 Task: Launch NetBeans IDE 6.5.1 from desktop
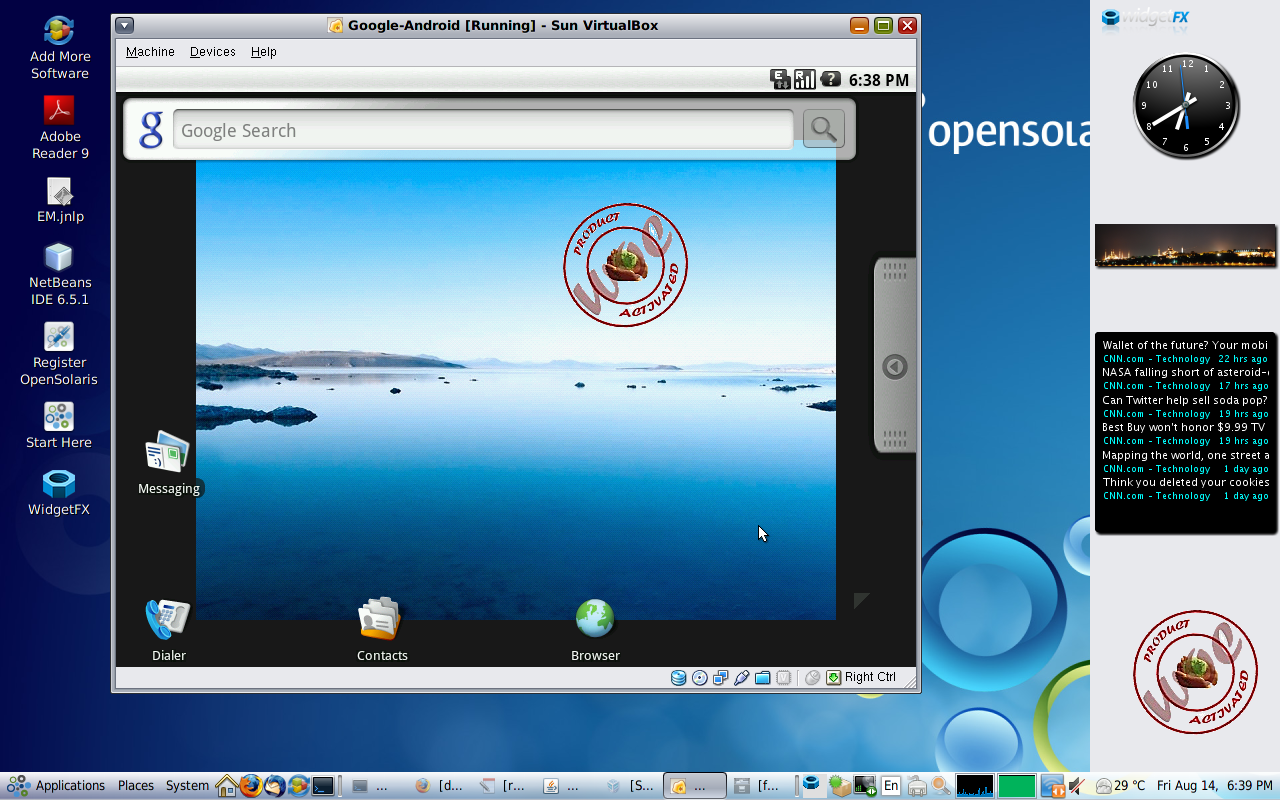59,274
